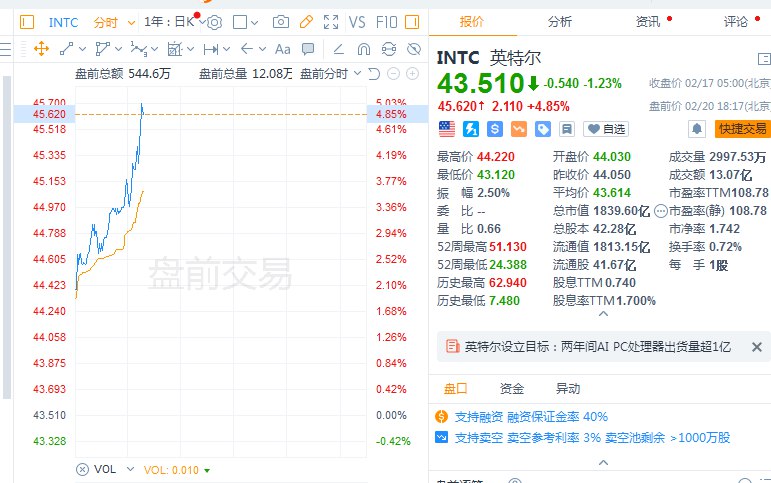Viewport: 771px width, 483px height.
Task: Select the comment bubble note tool
Action: pos(308,49)
